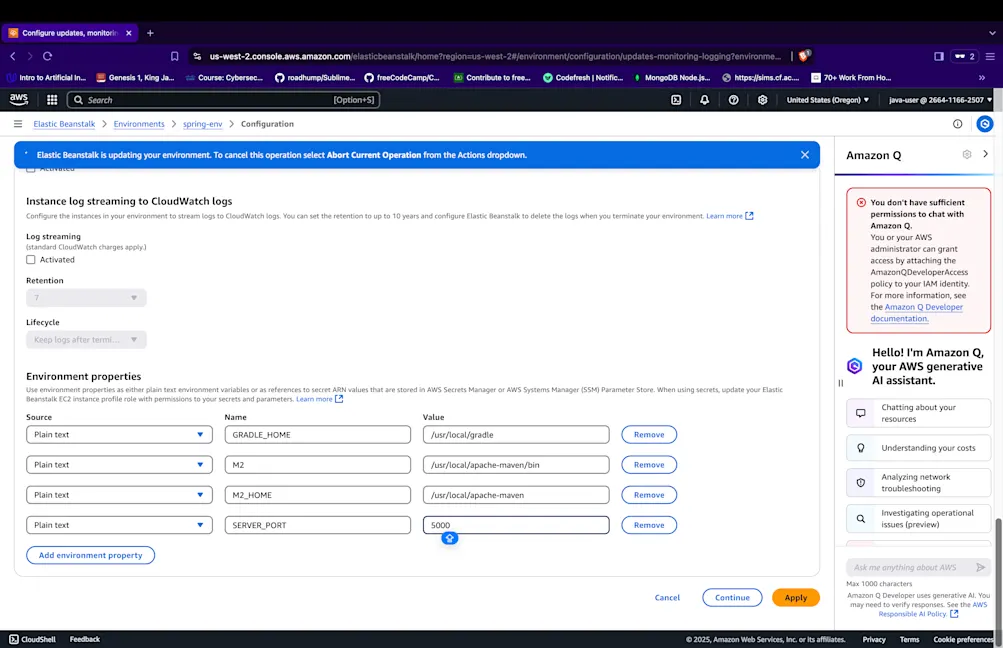Open Source dropdown for GRADLE_HOME row
The height and width of the screenshot is (648, 1003).
(119, 434)
